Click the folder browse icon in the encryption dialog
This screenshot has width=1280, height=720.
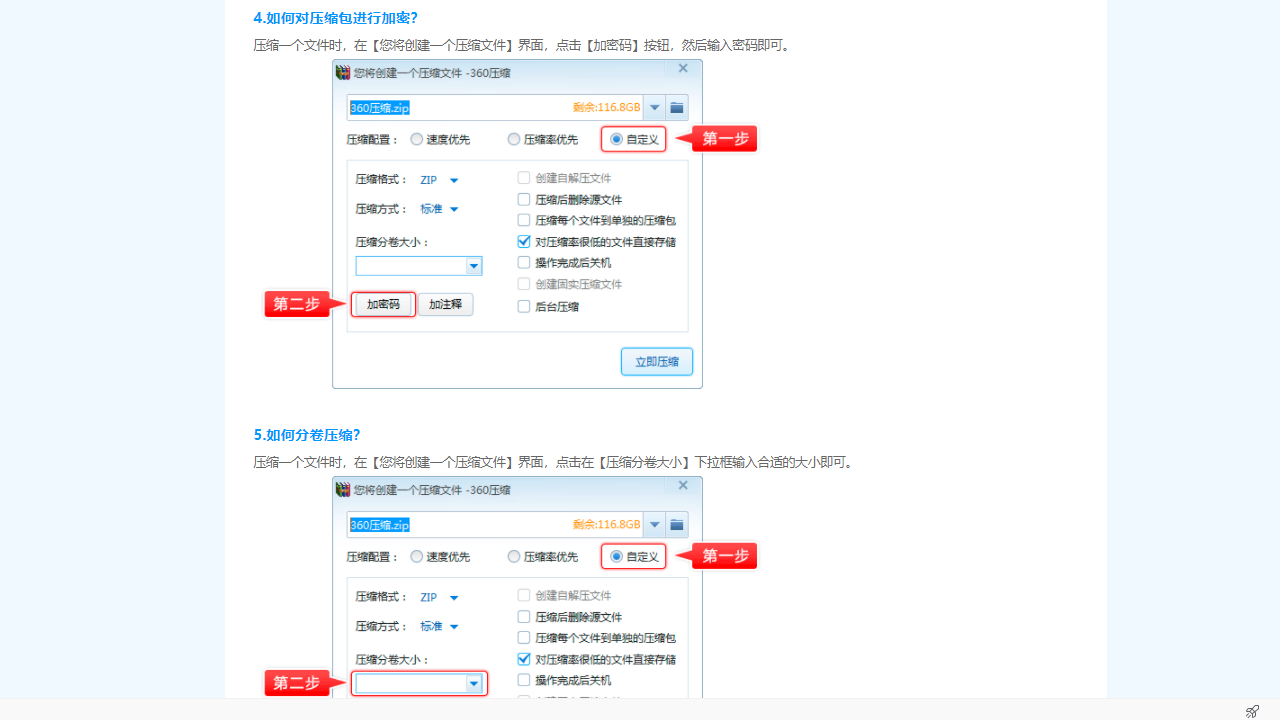pos(676,107)
